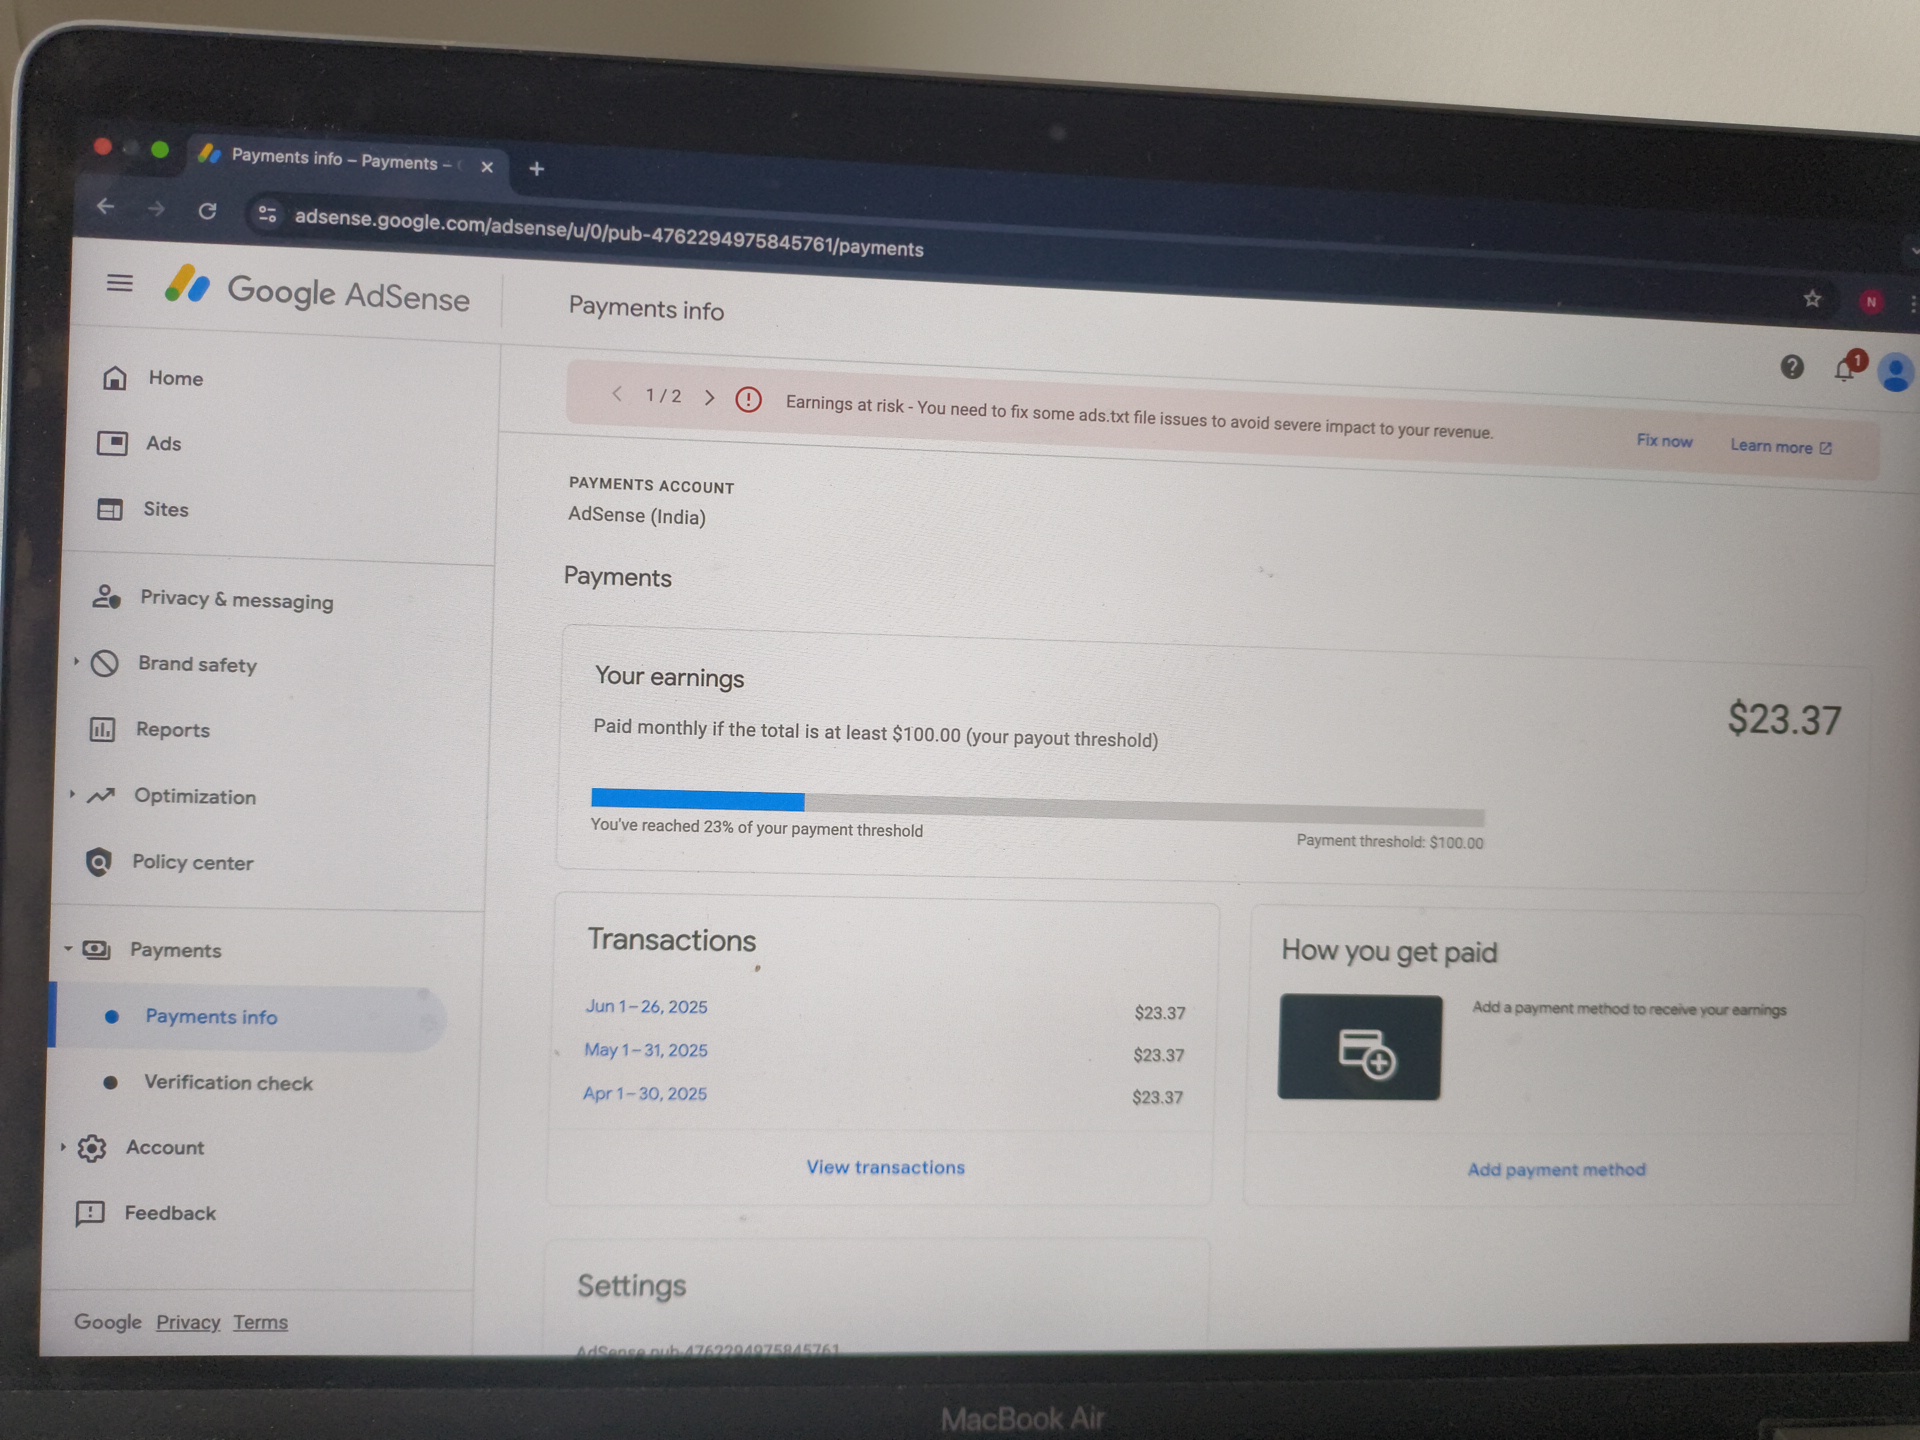Click the Terms footer link
1920x1440 pixels.
click(260, 1322)
